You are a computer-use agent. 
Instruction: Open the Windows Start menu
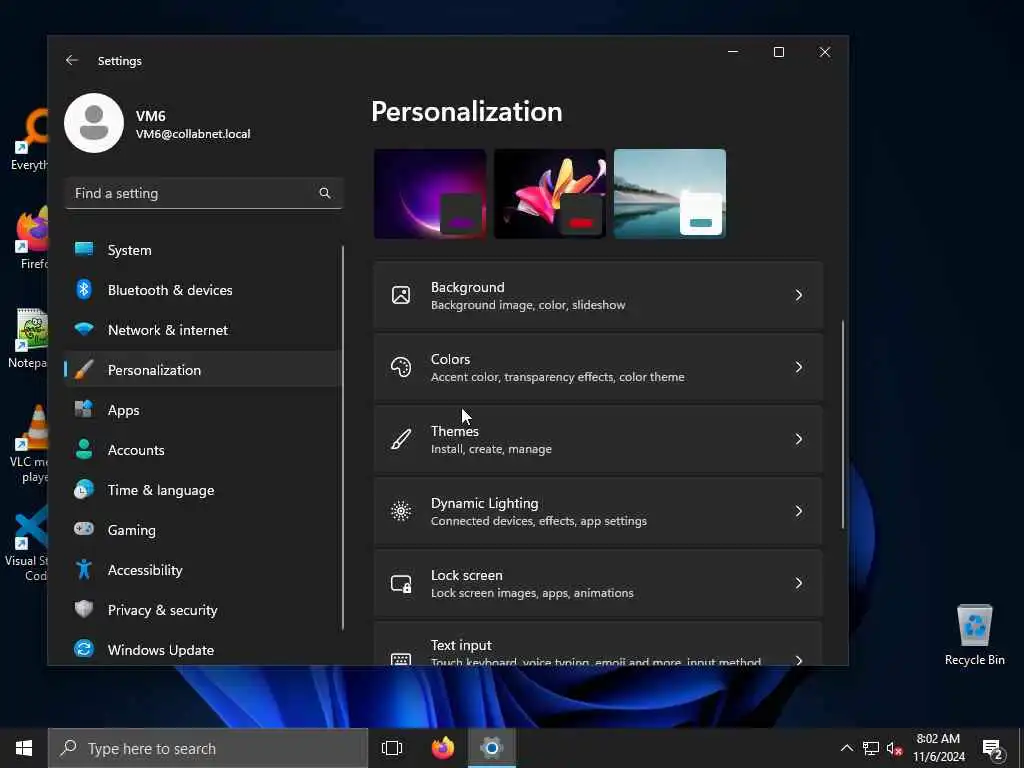pos(24,748)
